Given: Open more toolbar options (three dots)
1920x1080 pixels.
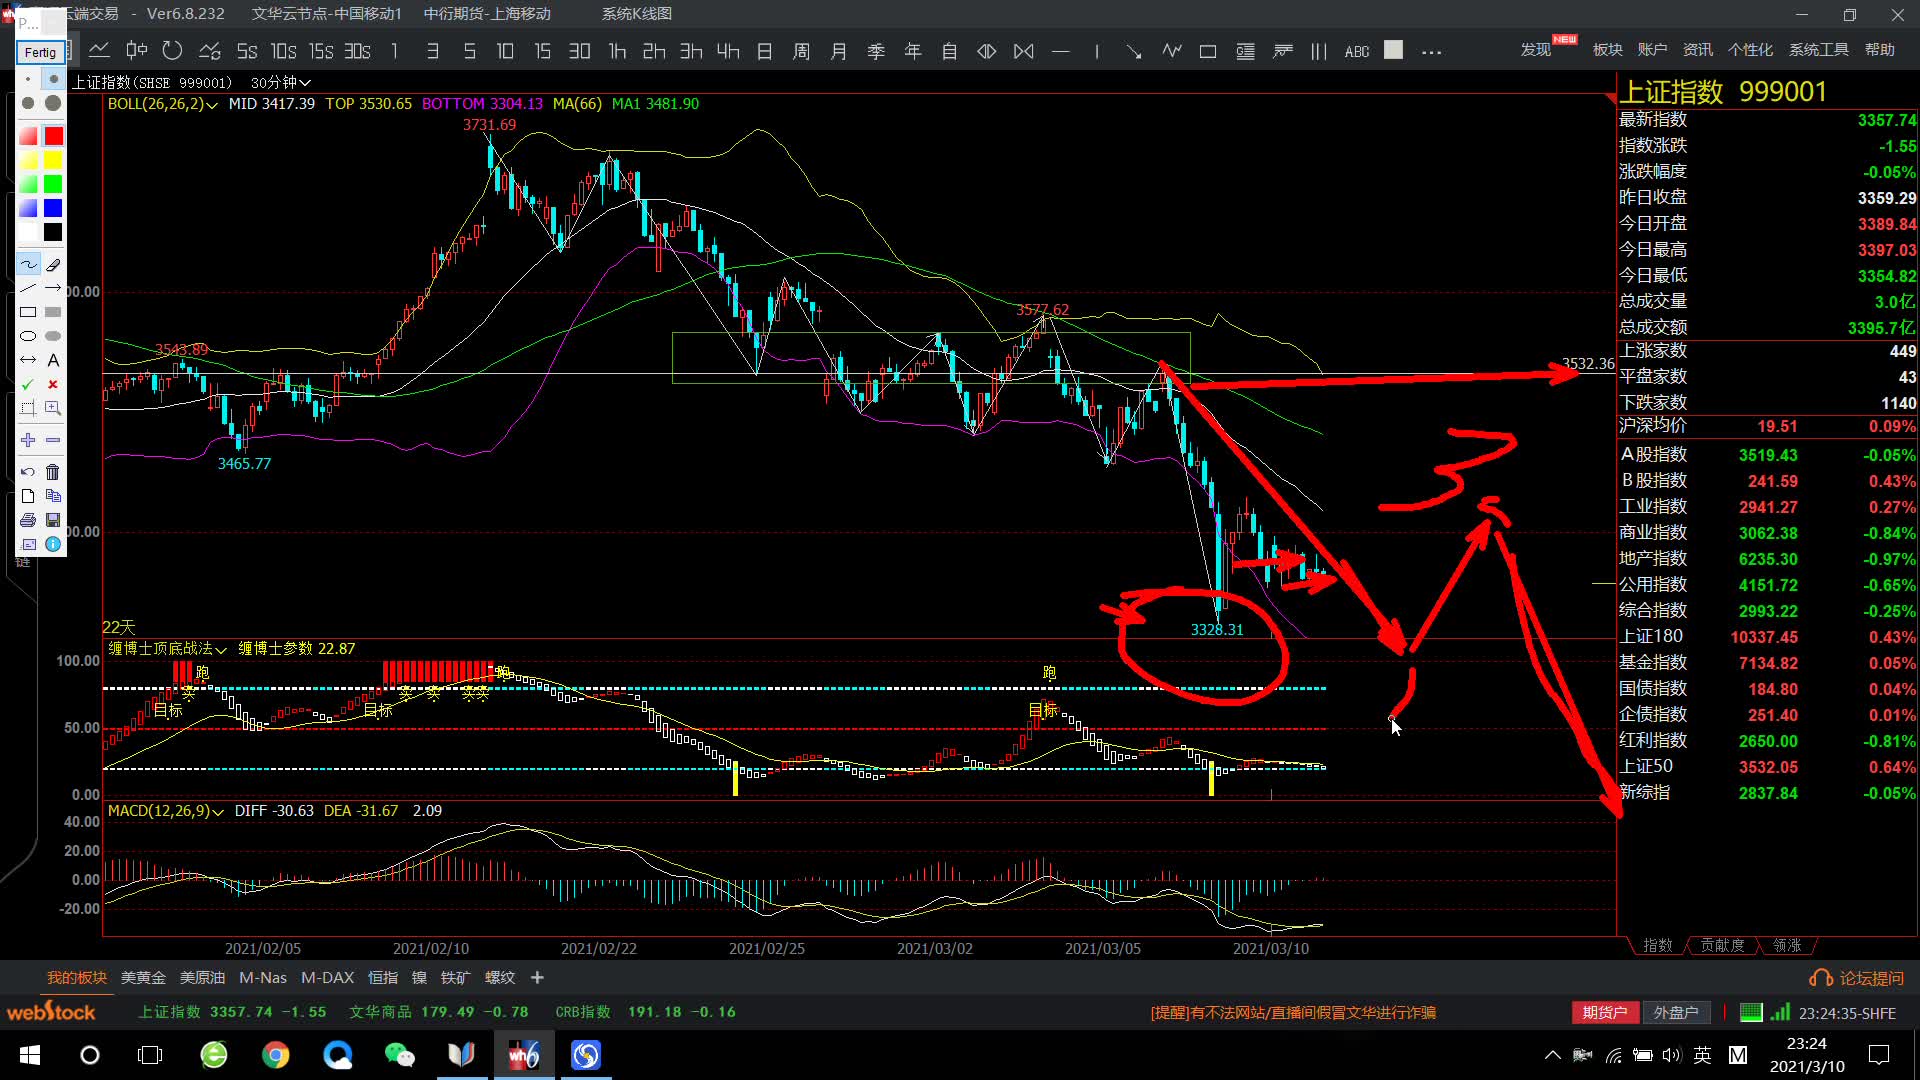Looking at the screenshot, I should [x=1432, y=52].
